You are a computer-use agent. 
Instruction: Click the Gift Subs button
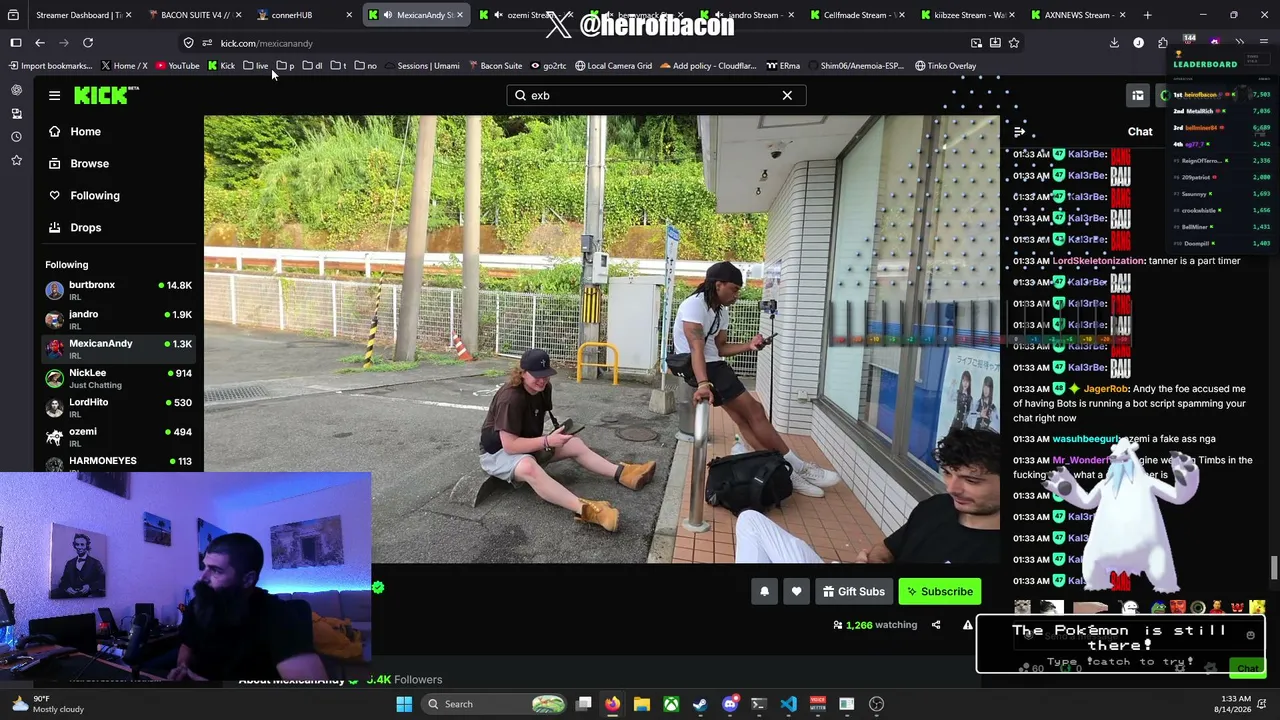(854, 591)
